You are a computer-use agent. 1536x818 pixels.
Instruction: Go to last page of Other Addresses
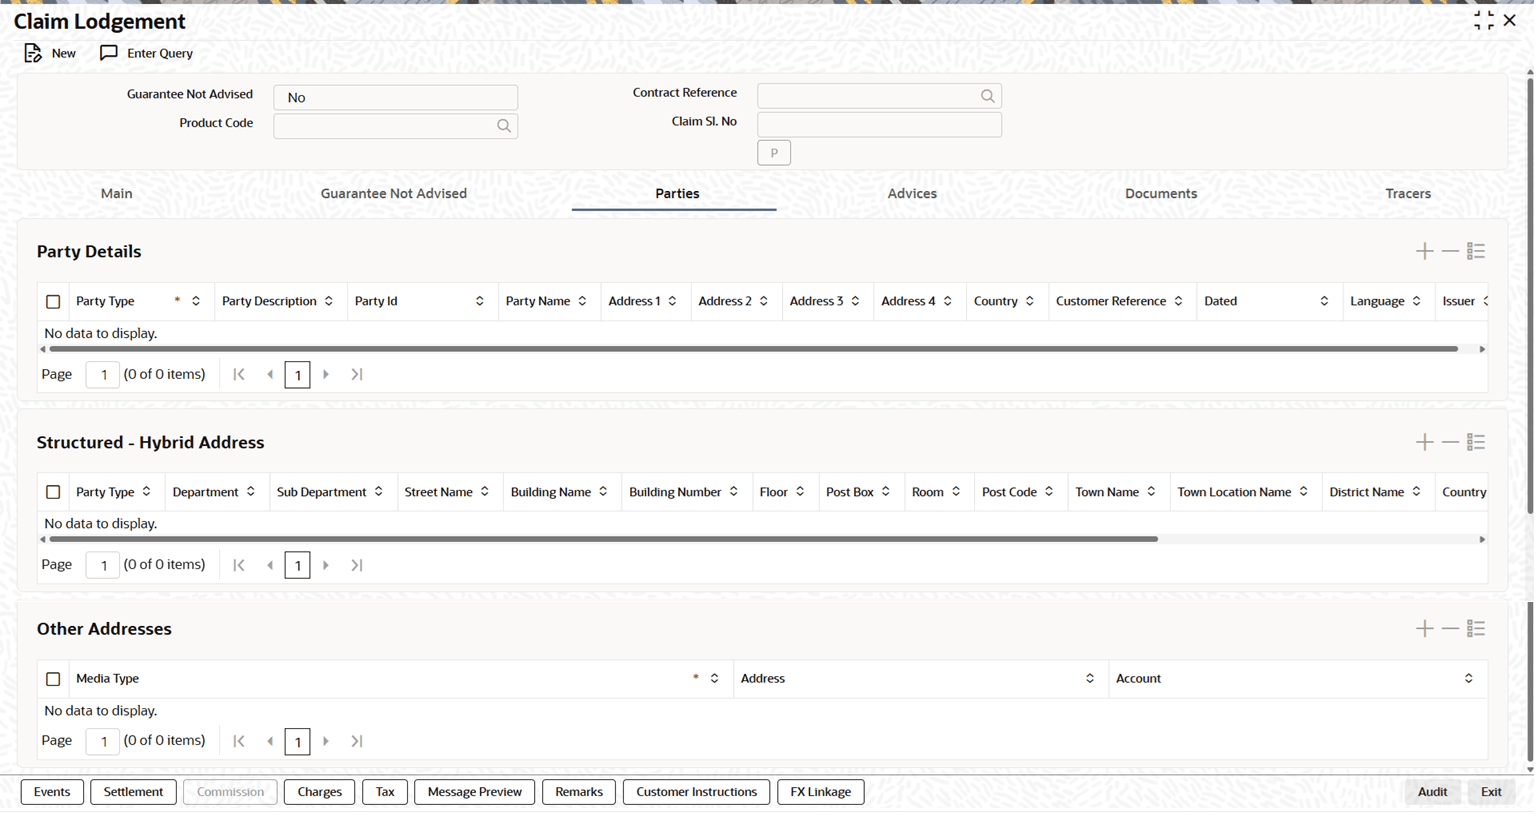click(x=357, y=741)
